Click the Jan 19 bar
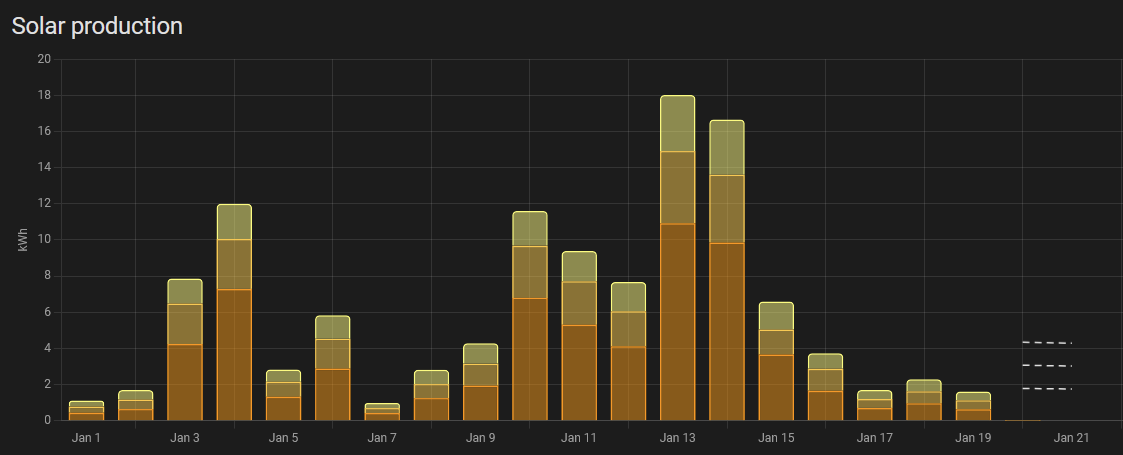The height and width of the screenshot is (455, 1123). (x=973, y=406)
